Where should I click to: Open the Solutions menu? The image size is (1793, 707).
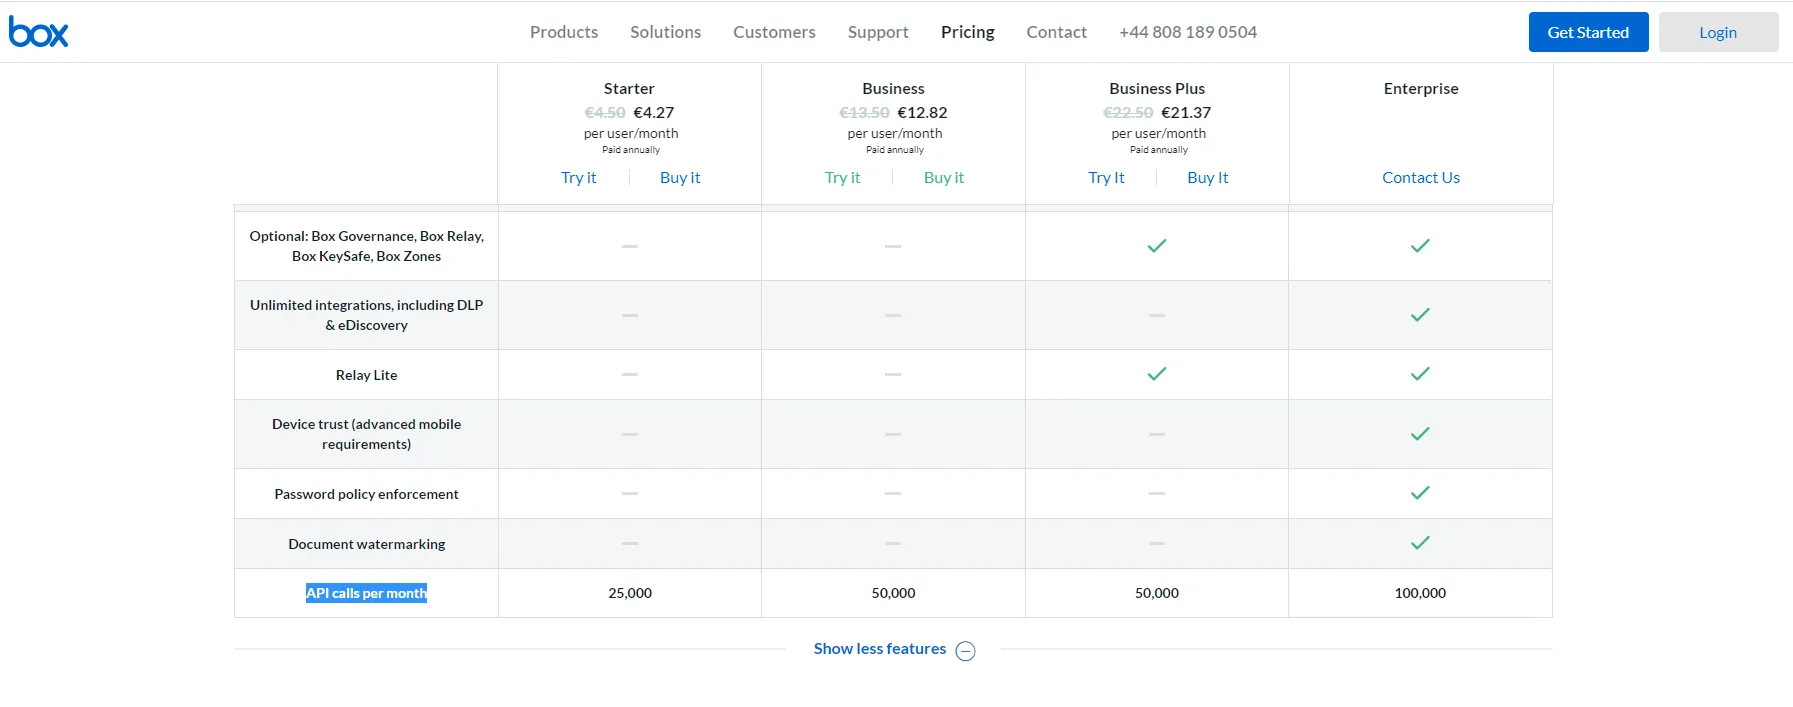[666, 32]
